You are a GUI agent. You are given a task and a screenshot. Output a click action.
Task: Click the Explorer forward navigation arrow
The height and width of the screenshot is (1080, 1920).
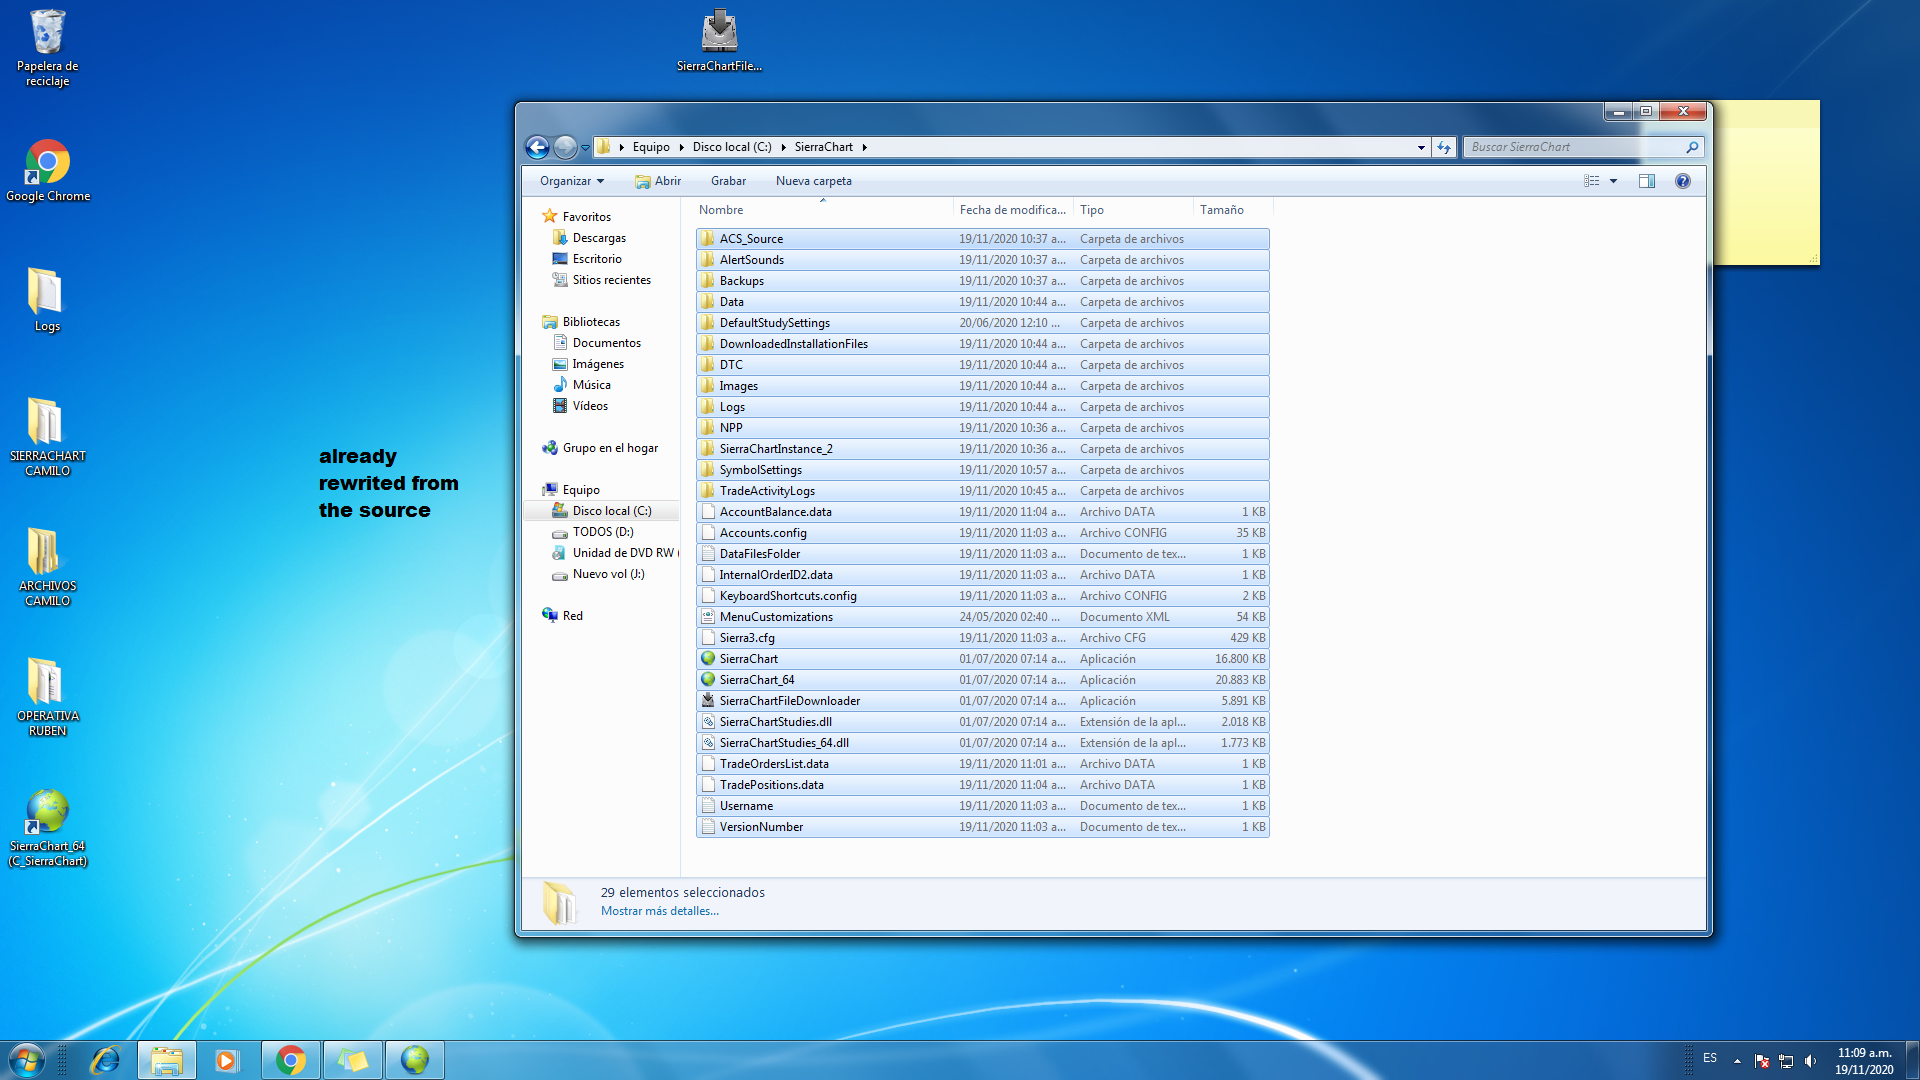point(565,147)
